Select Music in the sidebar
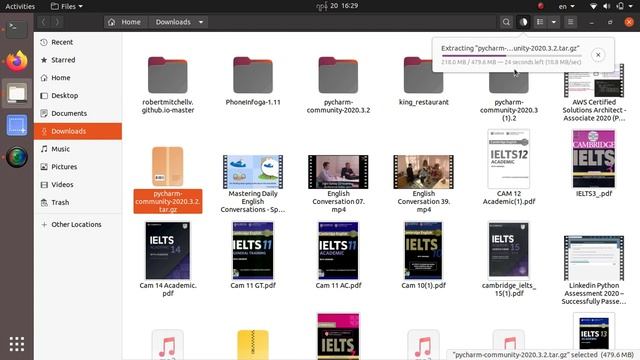 [78, 149]
